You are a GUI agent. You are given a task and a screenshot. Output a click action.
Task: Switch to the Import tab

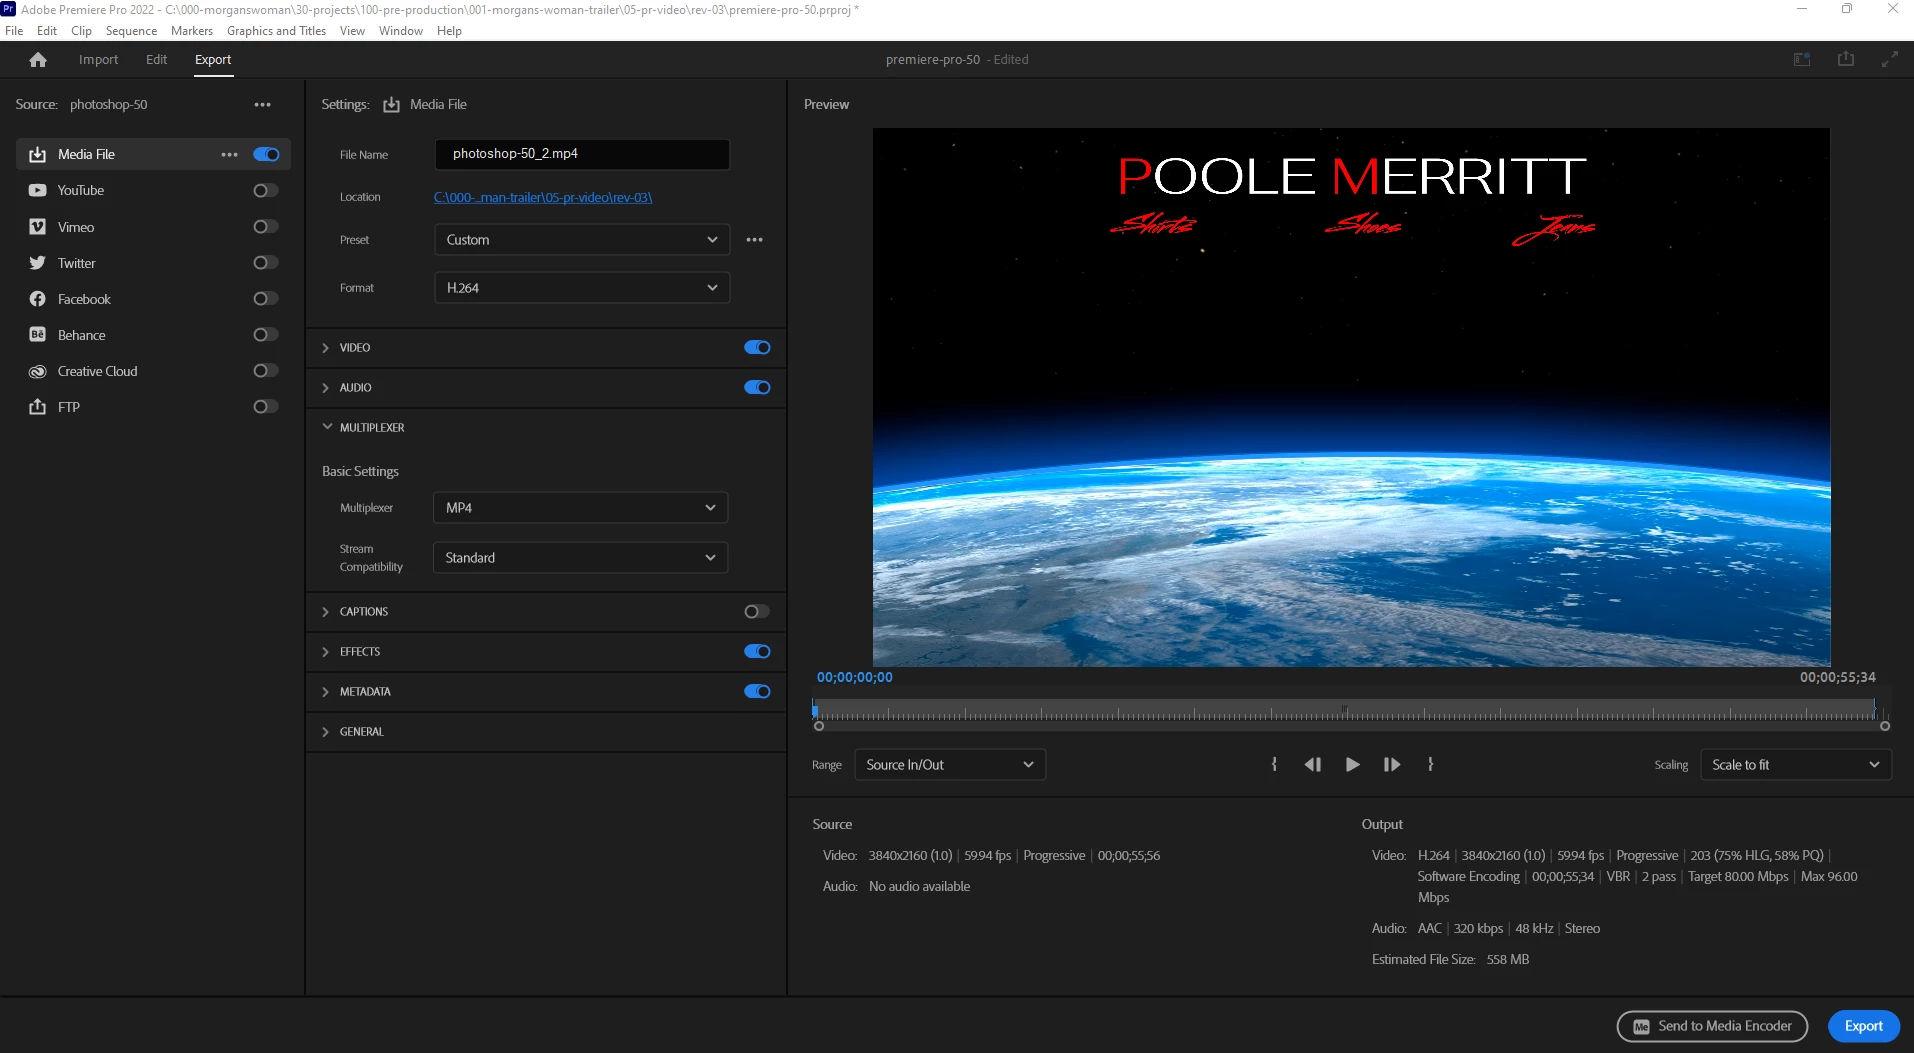pyautogui.click(x=98, y=60)
